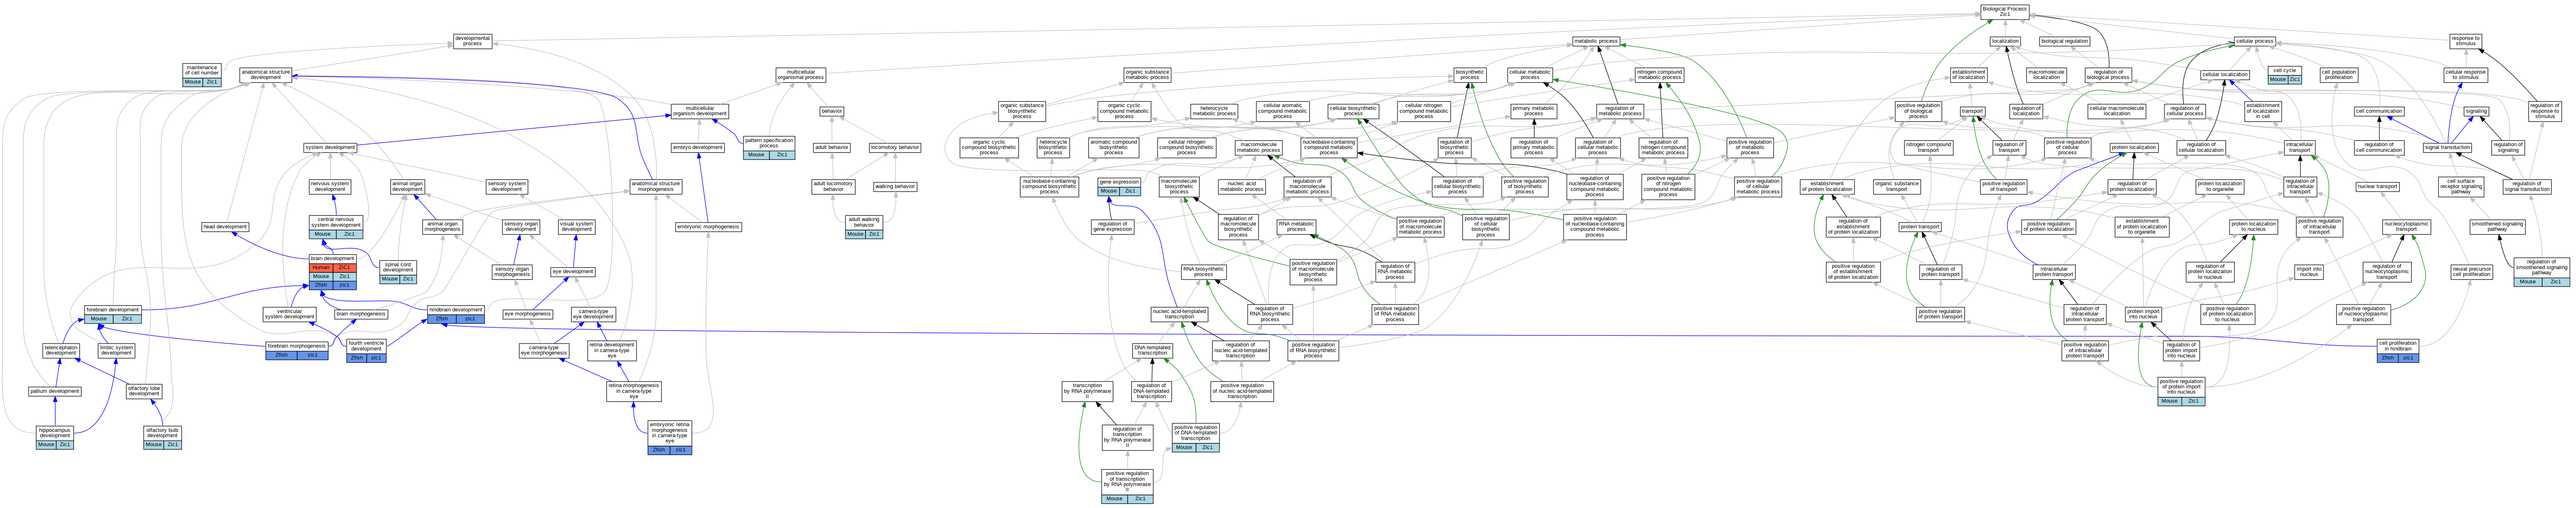Click the nucleocytoplasmic transport node
2576x508 pixels.
click(x=2406, y=227)
